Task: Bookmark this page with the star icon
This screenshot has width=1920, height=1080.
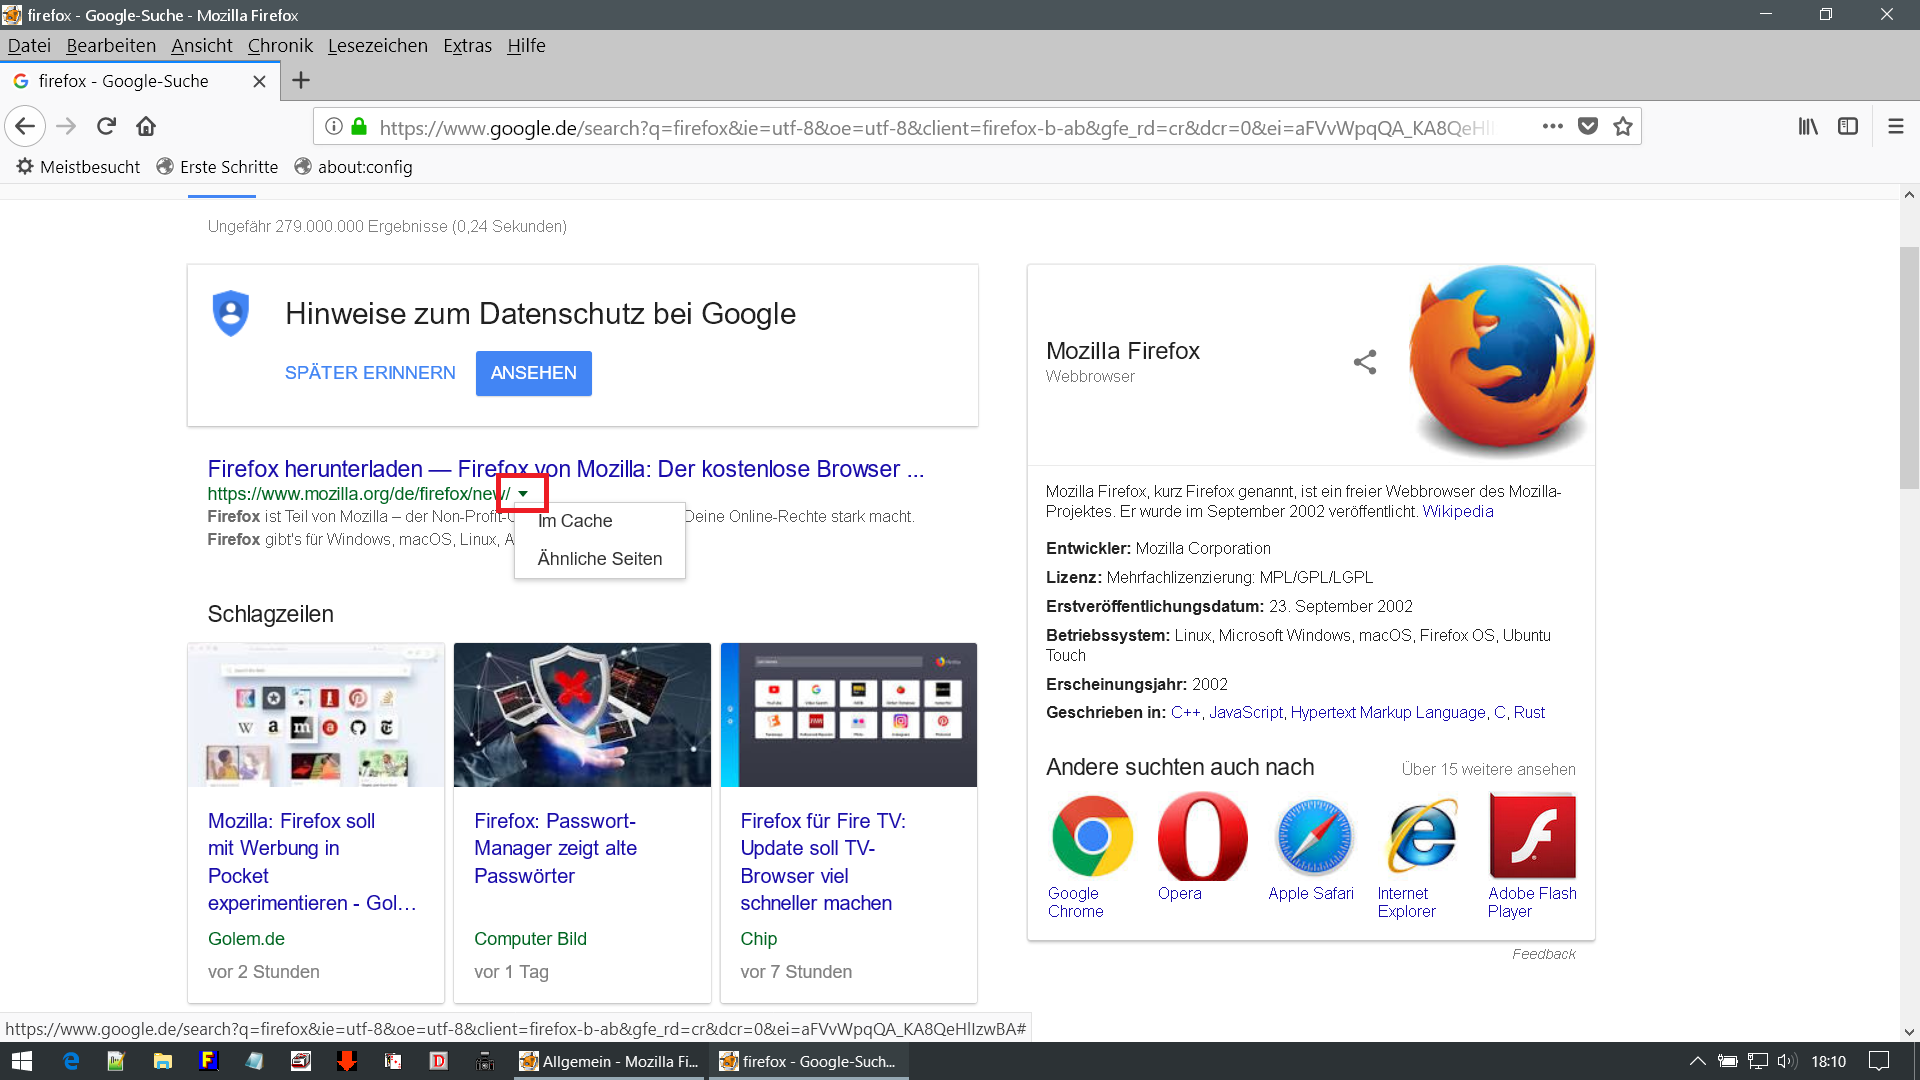Action: (x=1622, y=126)
